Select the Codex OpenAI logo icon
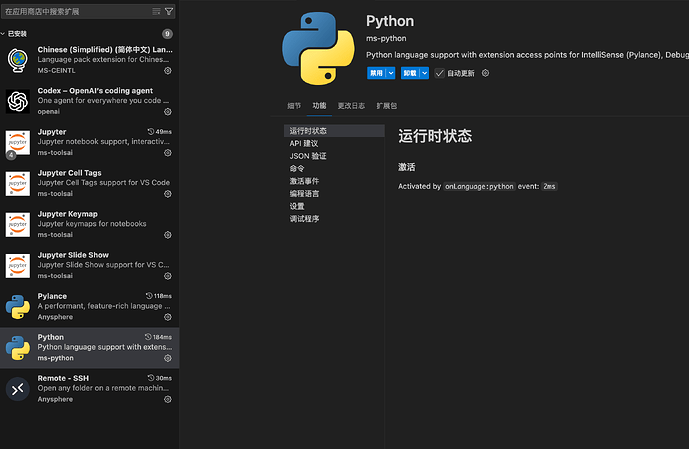Image resolution: width=689 pixels, height=449 pixels. 18,101
